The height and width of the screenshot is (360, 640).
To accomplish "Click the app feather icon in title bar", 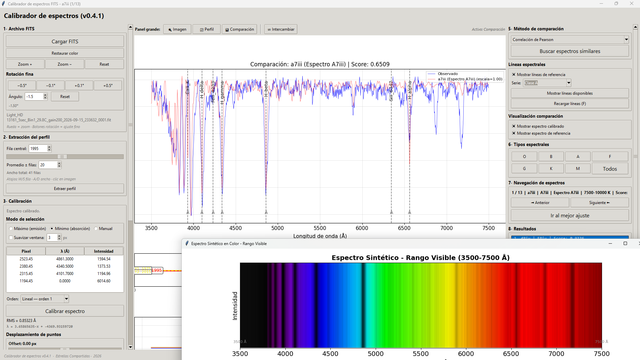I will pyautogui.click(x=4, y=4).
